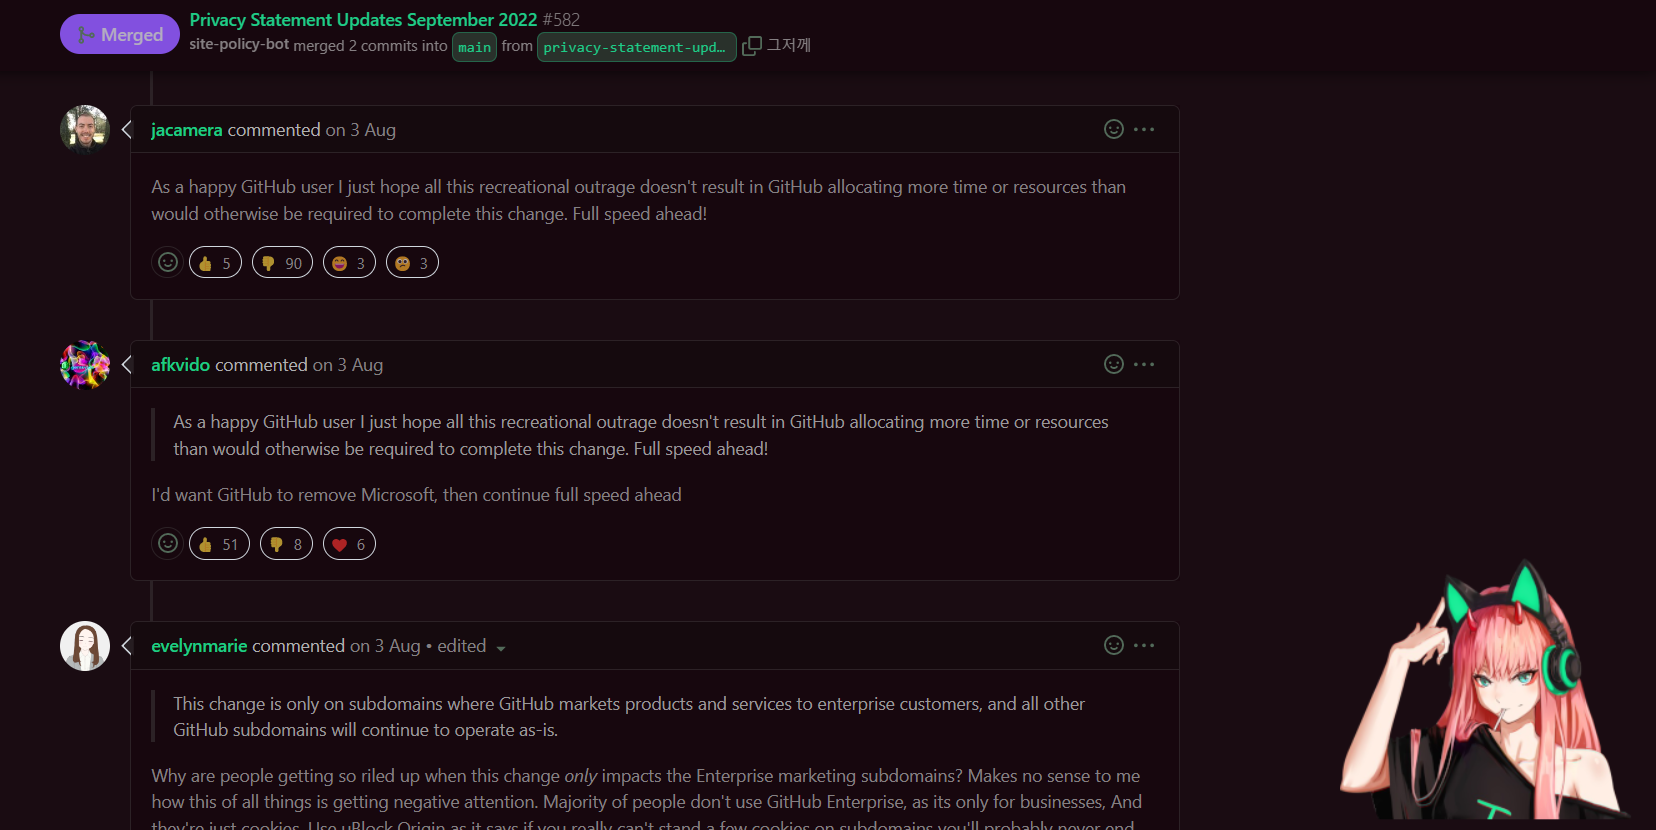Open jacamera profile link
Viewport: 1656px width, 830px height.
[187, 130]
